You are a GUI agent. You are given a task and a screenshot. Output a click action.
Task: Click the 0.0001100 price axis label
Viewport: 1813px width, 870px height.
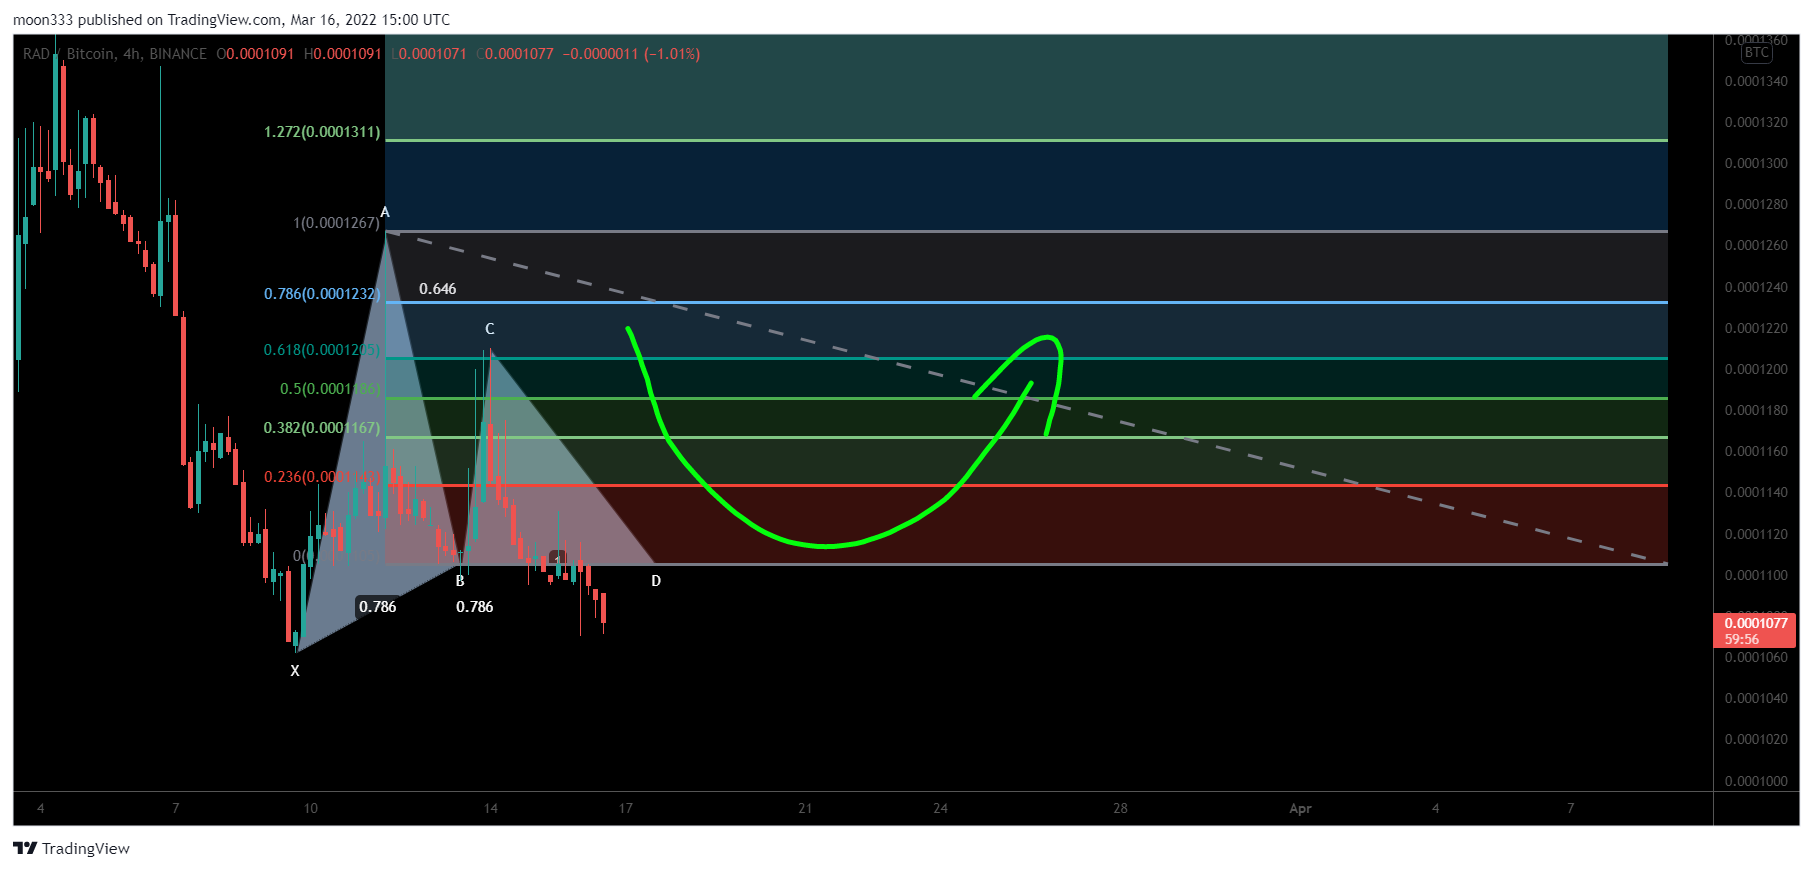point(1756,576)
